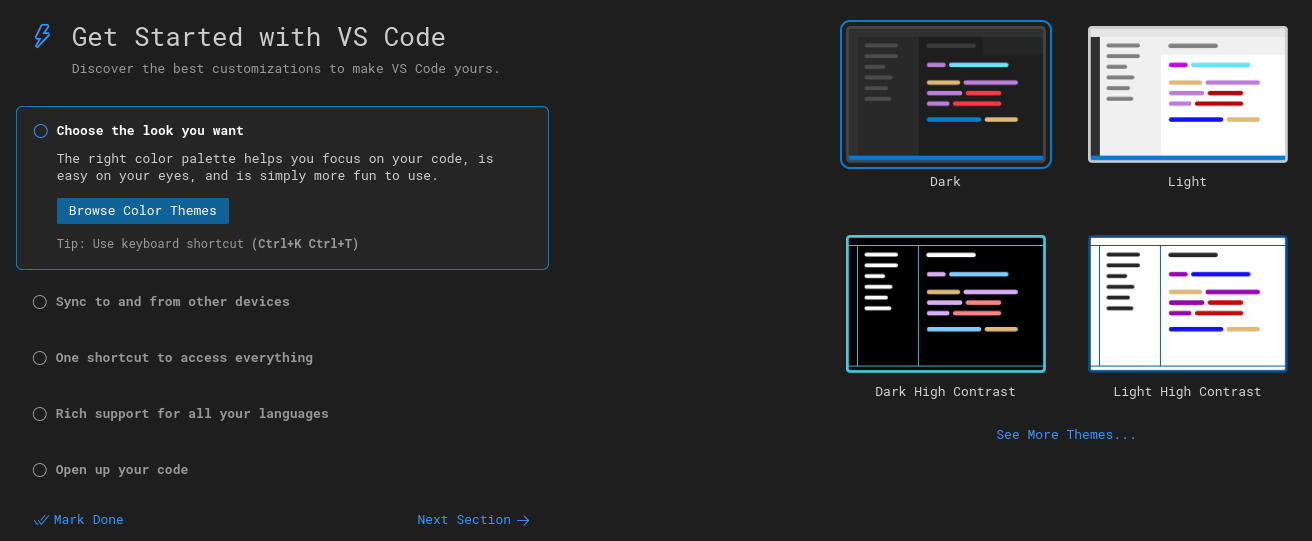Viewport: 1312px width, 541px height.
Task: Expand 'One shortcut to access everything' step
Action: click(x=184, y=358)
